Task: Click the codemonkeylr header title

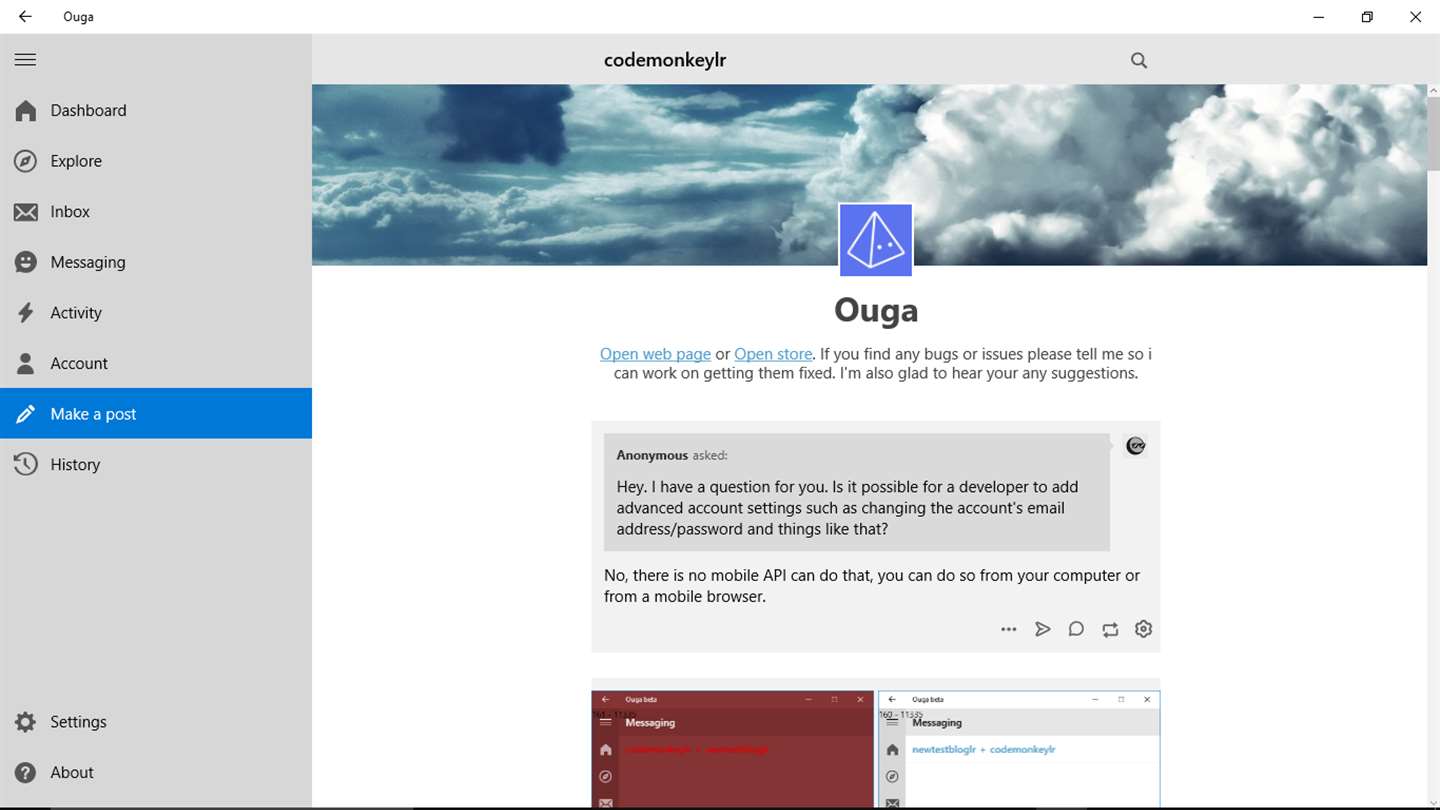Action: point(665,60)
